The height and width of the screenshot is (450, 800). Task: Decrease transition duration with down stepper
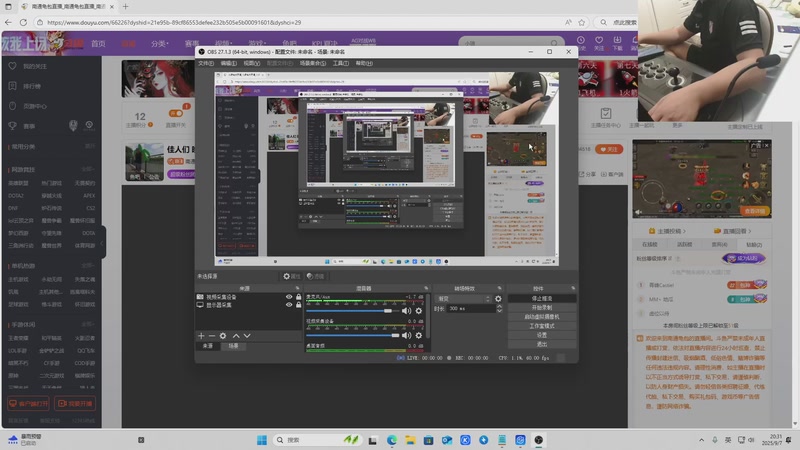point(499,311)
